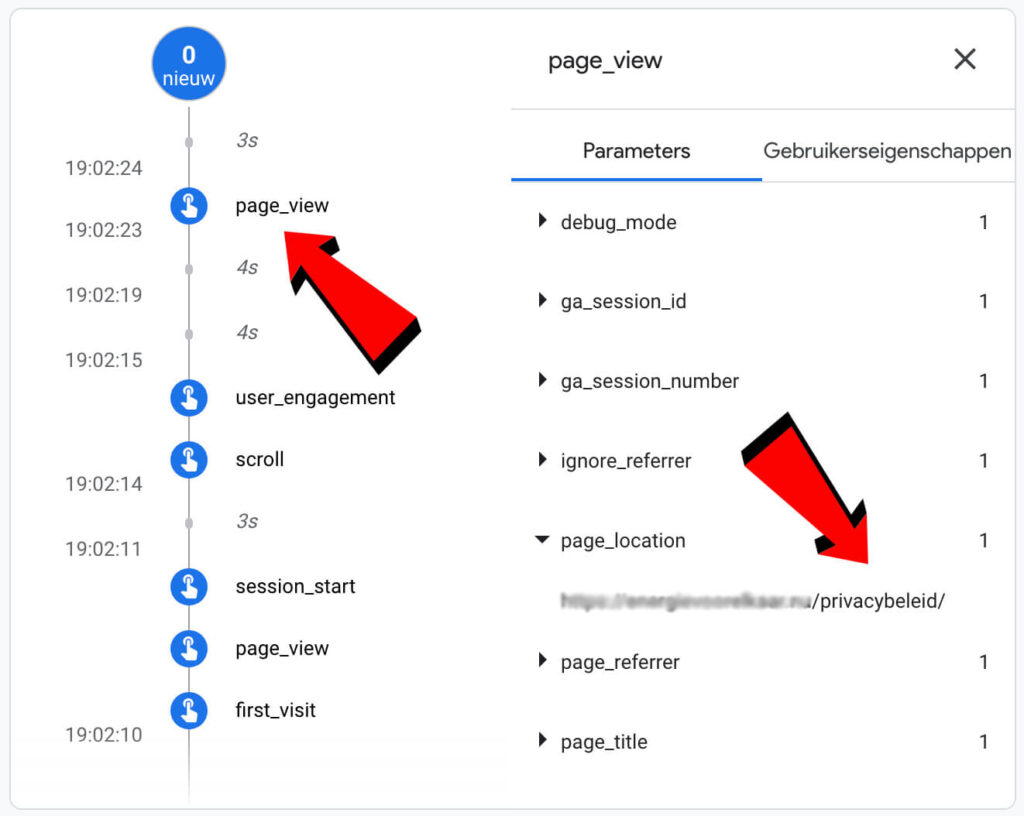
Task: Expand the ga_session_number parameter
Action: [542, 381]
